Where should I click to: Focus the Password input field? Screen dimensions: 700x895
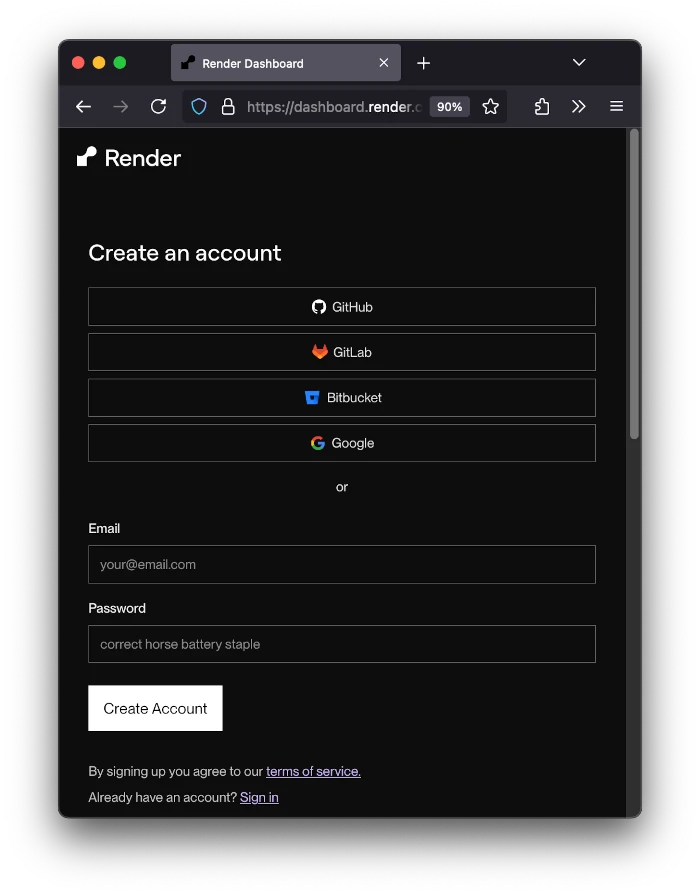point(341,644)
